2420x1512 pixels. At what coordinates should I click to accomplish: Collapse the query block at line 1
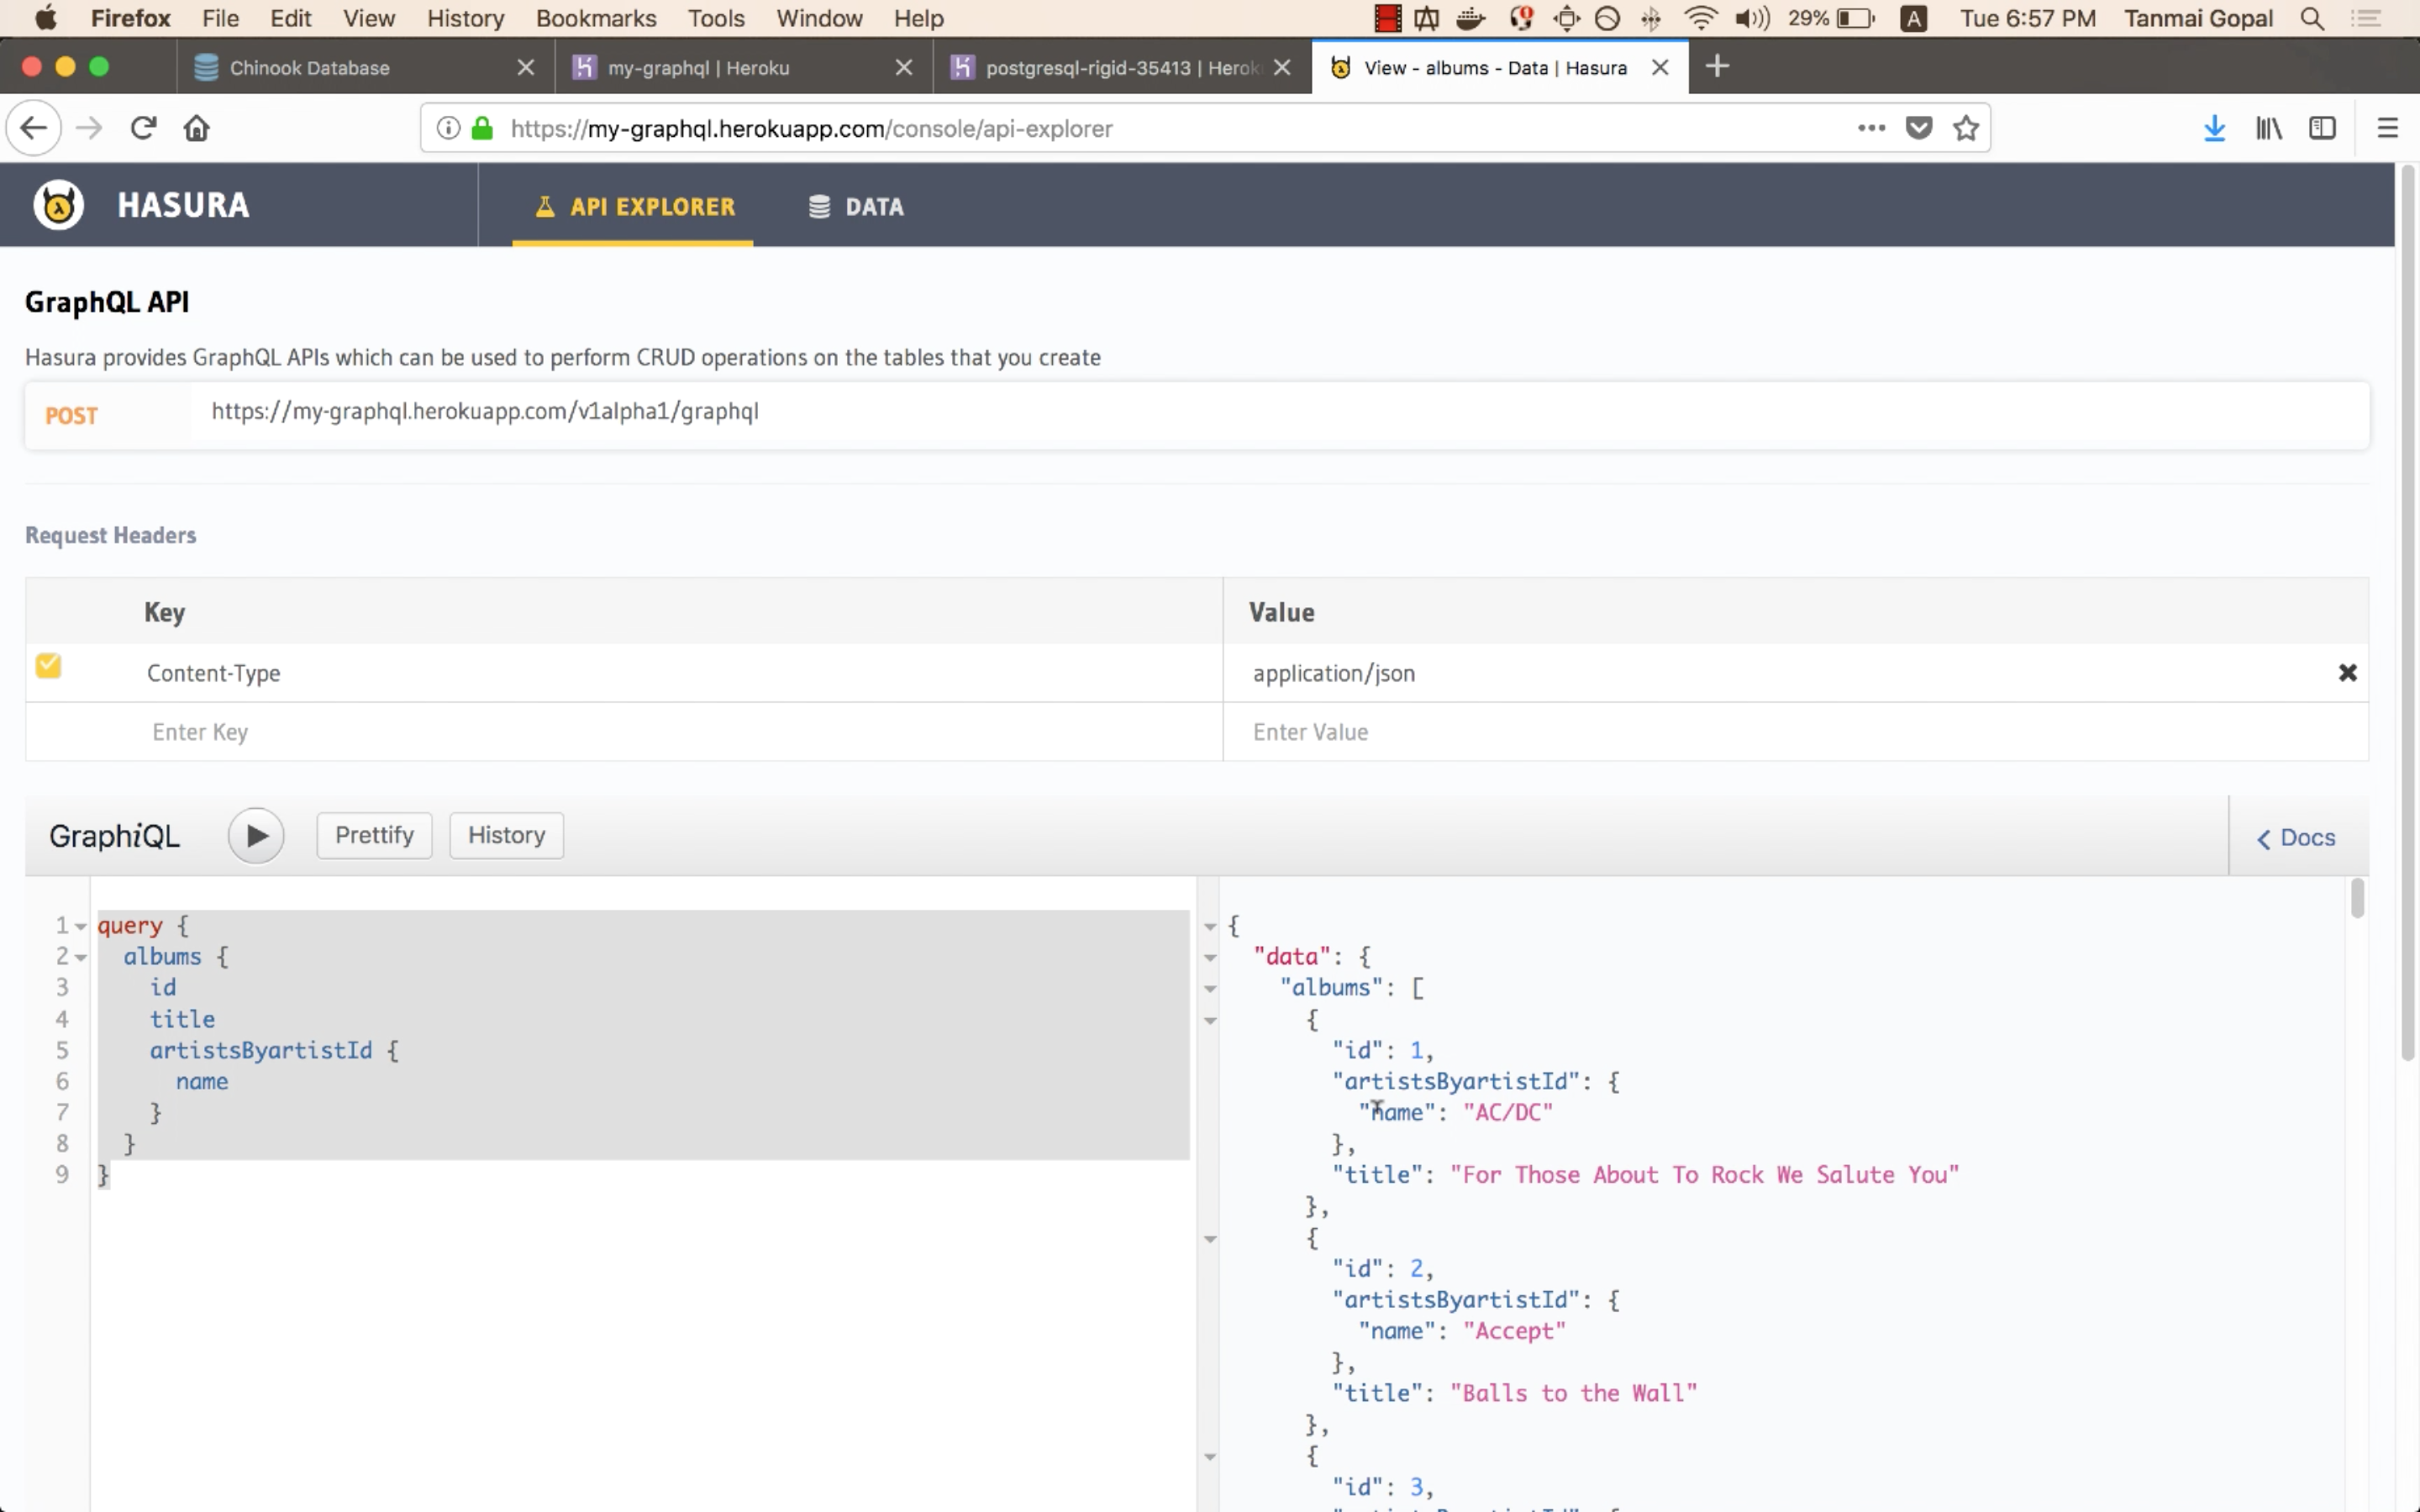tap(81, 927)
